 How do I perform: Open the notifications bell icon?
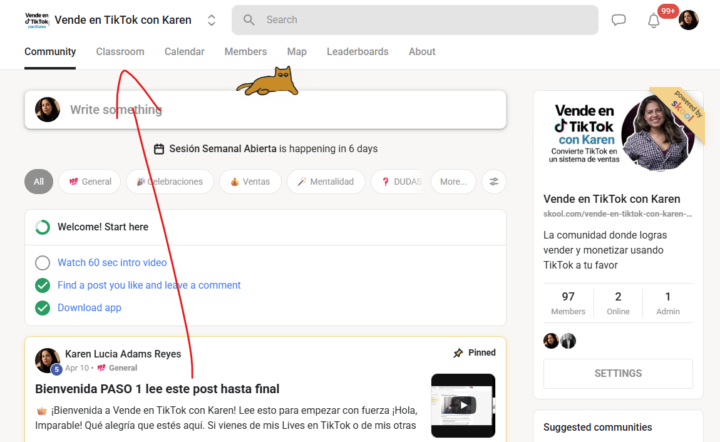pos(653,21)
